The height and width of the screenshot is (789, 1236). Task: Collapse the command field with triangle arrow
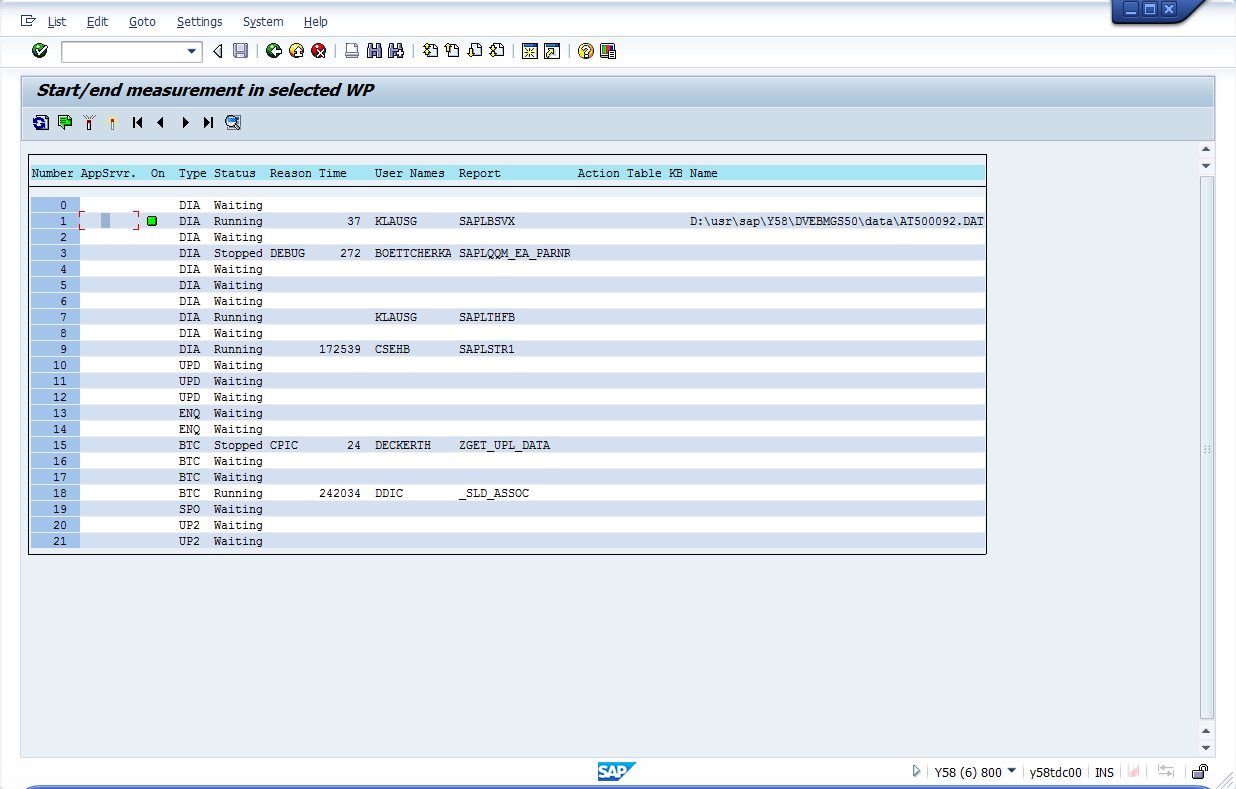(217, 51)
